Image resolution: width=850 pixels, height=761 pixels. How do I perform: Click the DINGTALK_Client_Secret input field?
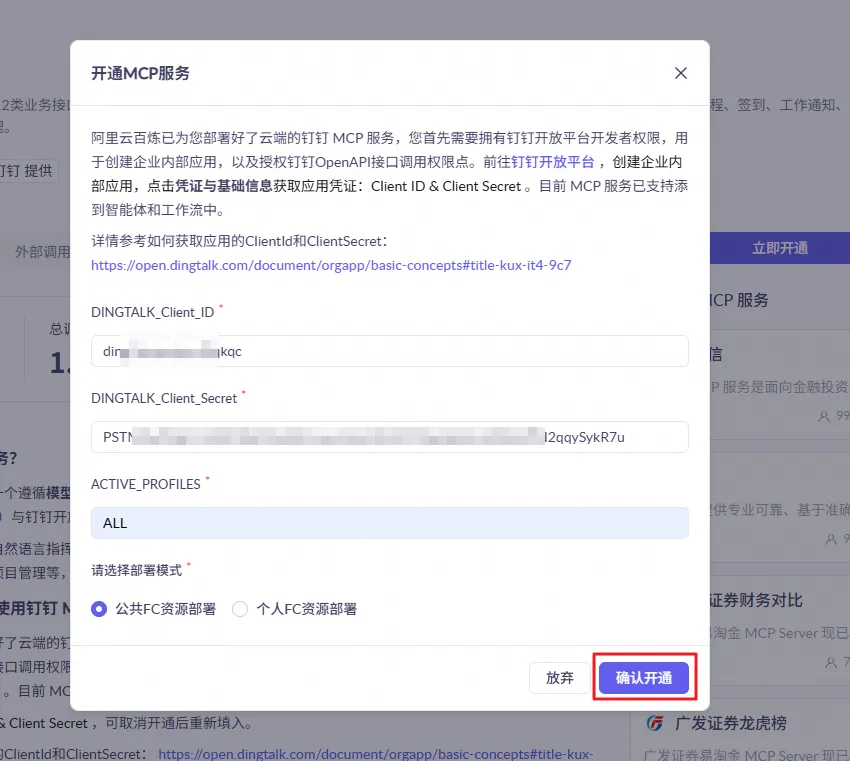tap(390, 437)
